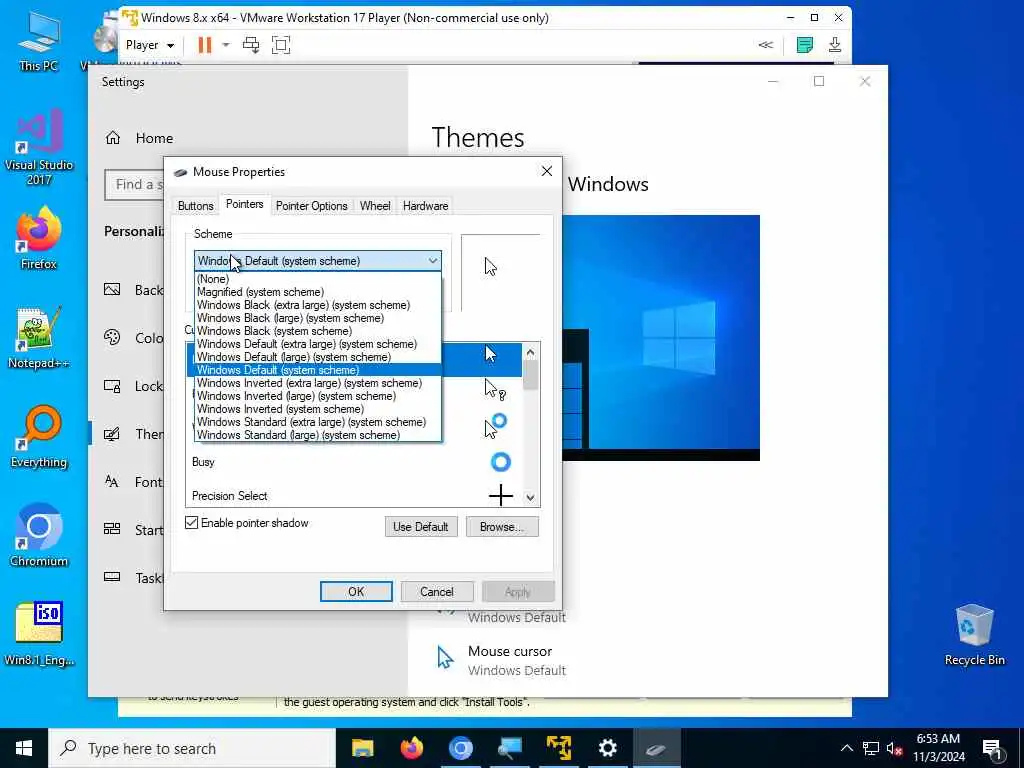This screenshot has width=1024, height=768.
Task: Open Everything search desktop shortcut
Action: (39, 436)
